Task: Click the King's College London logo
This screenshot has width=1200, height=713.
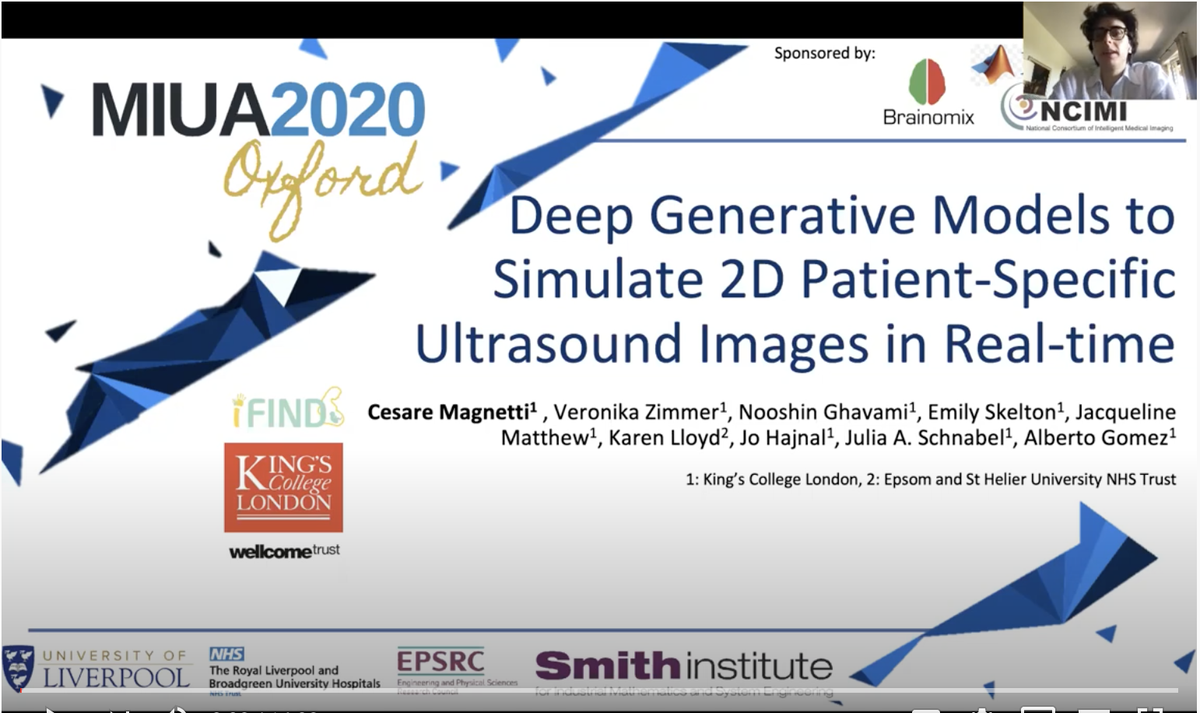Action: [x=283, y=487]
